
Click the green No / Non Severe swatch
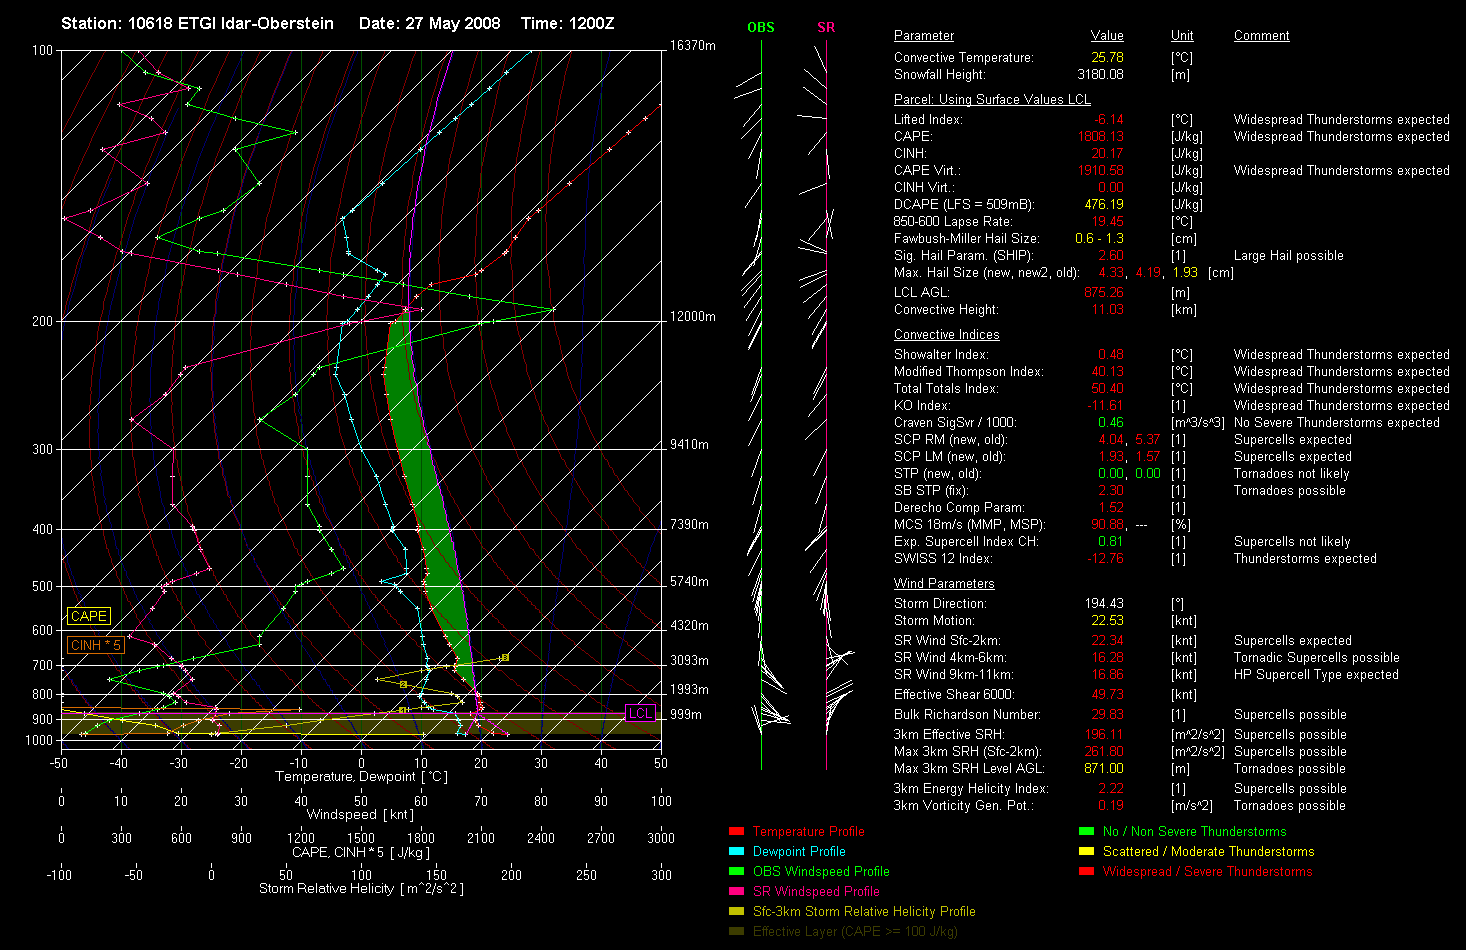pos(1087,832)
